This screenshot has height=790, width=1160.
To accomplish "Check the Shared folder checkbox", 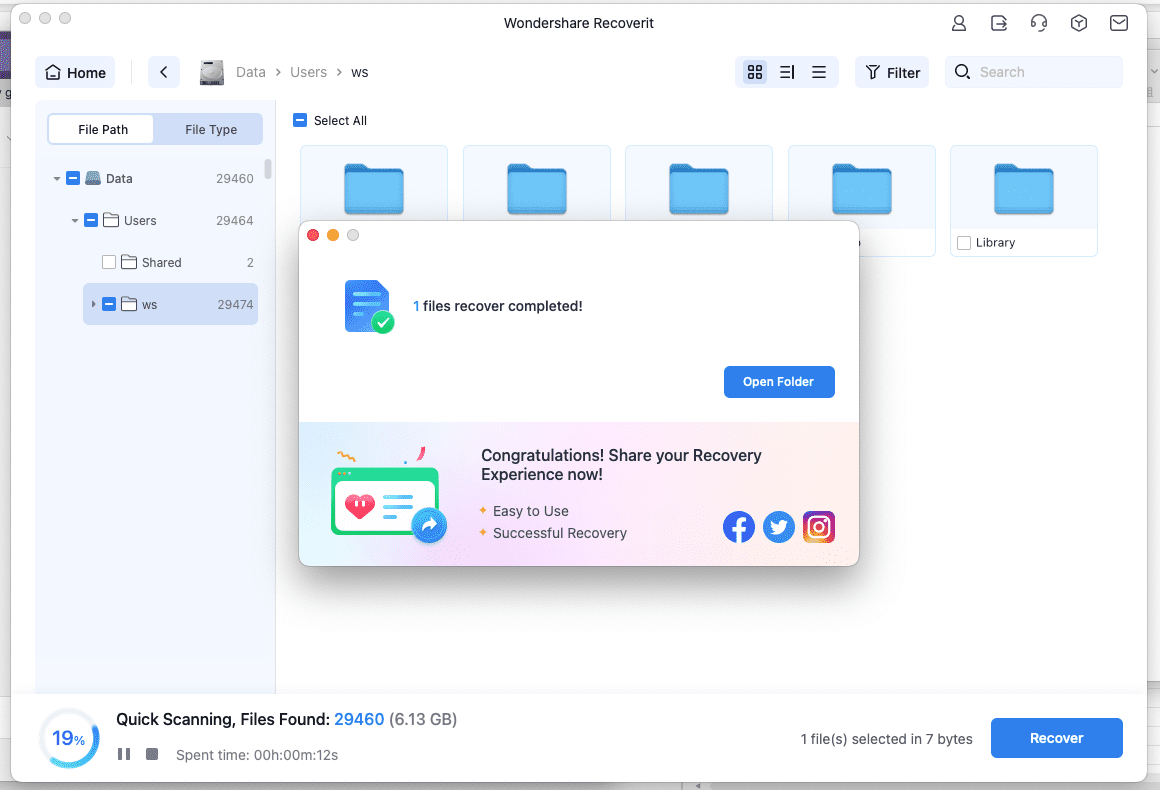I will pyautogui.click(x=109, y=262).
